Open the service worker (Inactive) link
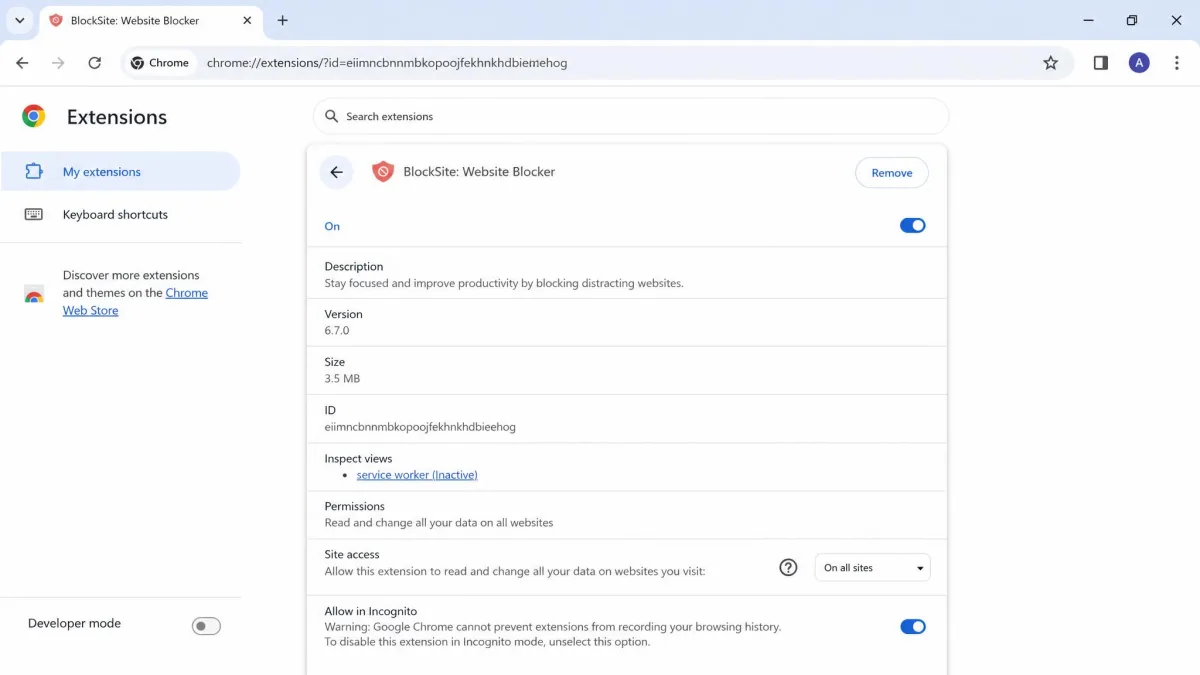1200x675 pixels. pos(417,475)
